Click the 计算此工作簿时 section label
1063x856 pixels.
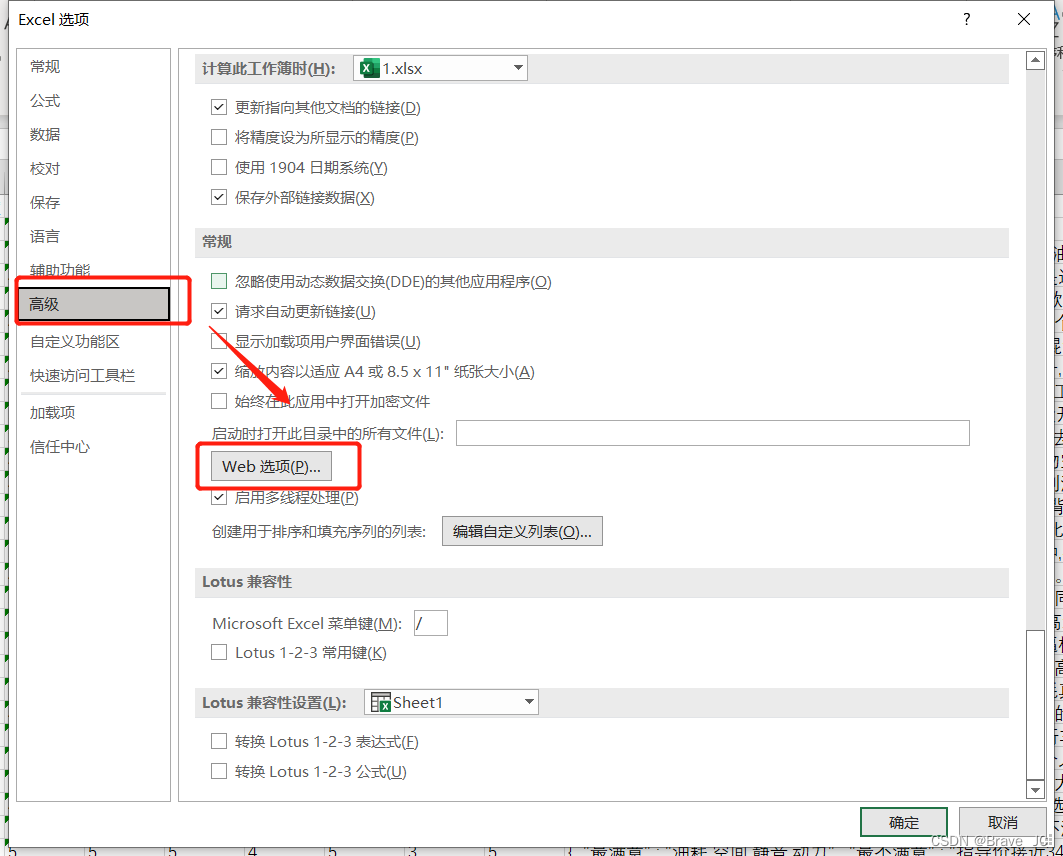[268, 68]
